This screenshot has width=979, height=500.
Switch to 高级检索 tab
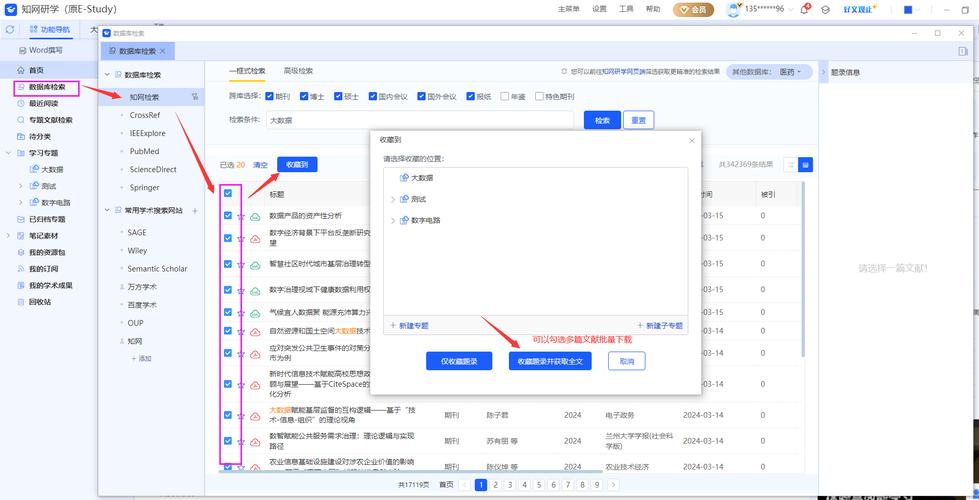(298, 71)
